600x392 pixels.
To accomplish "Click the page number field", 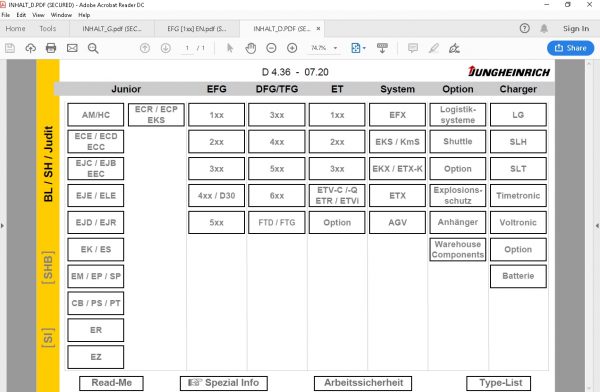I will (x=187, y=48).
